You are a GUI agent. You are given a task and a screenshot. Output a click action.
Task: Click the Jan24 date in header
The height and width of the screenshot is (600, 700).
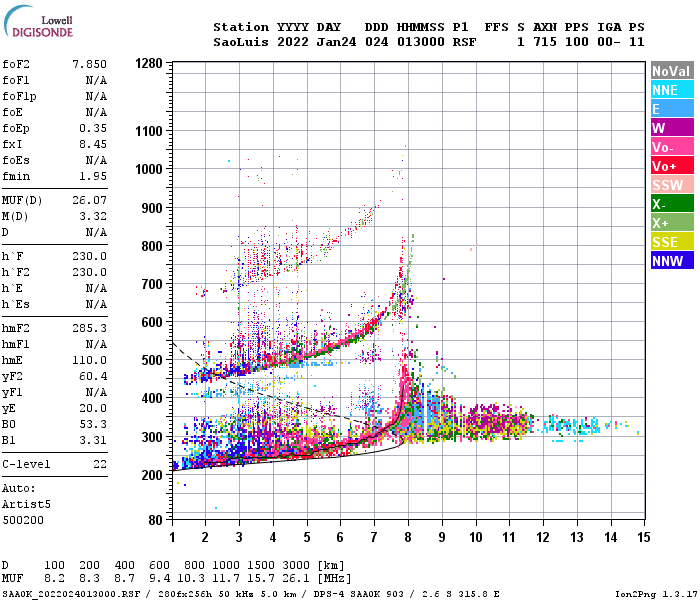(x=336, y=42)
